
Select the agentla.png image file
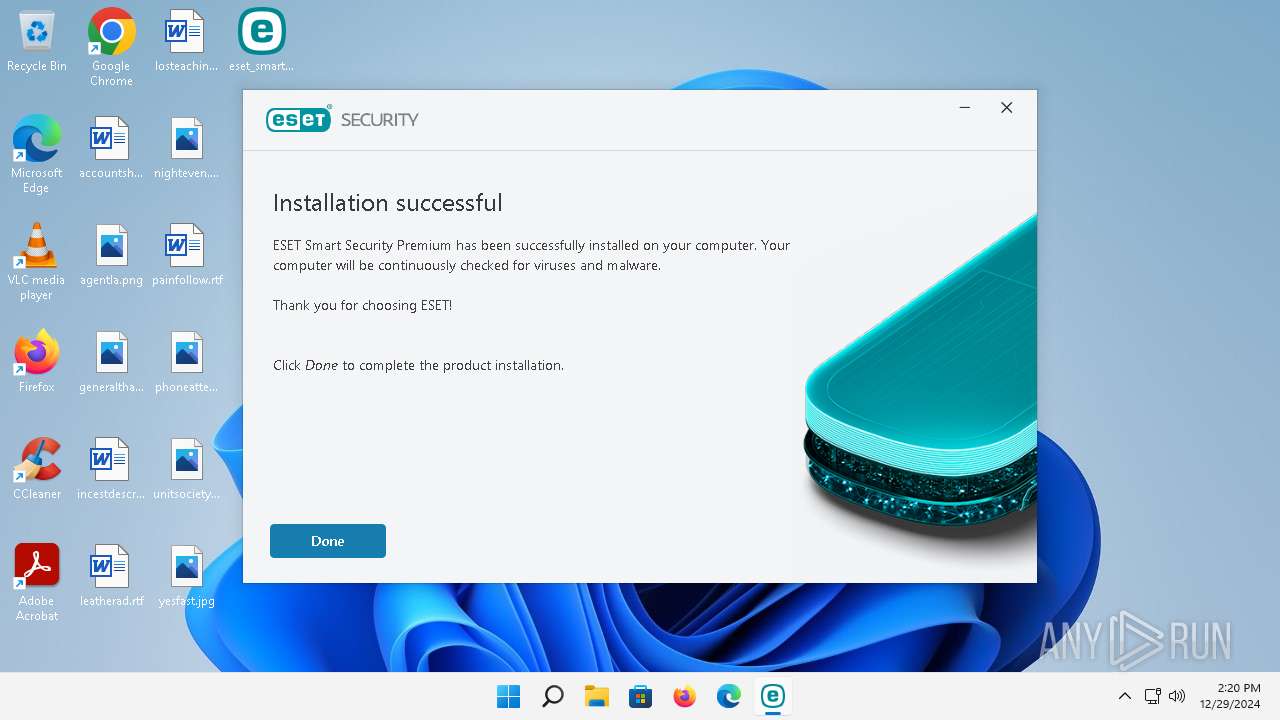111,256
